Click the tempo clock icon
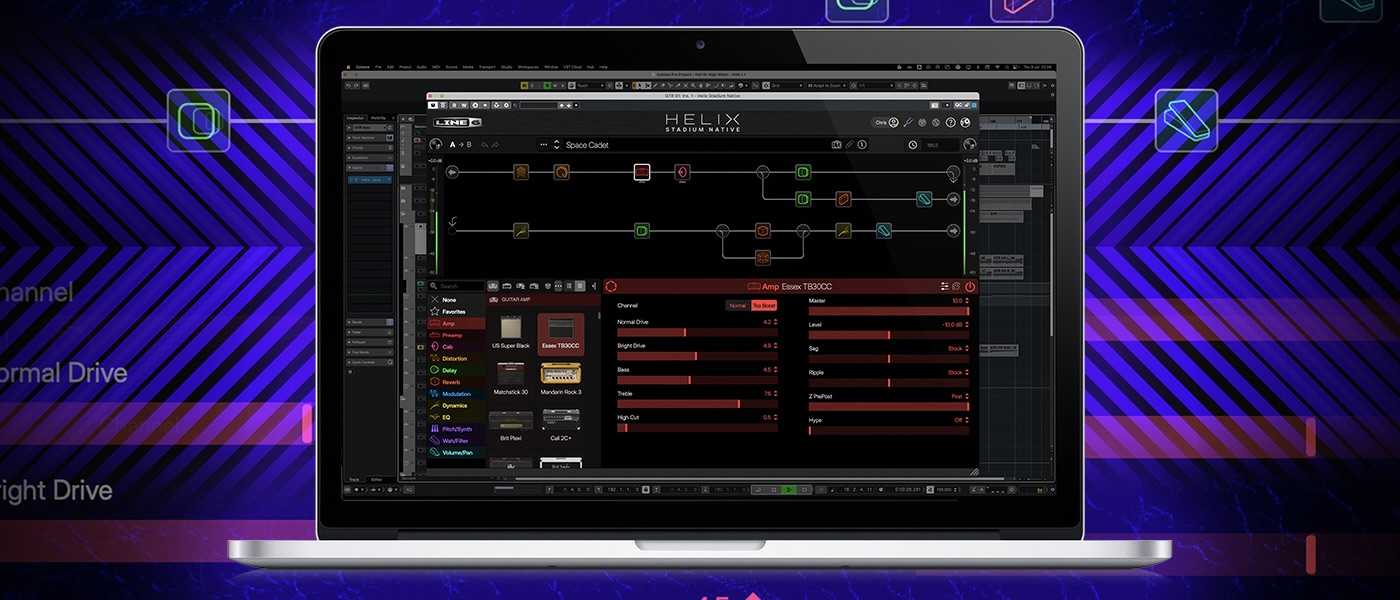 click(x=913, y=145)
